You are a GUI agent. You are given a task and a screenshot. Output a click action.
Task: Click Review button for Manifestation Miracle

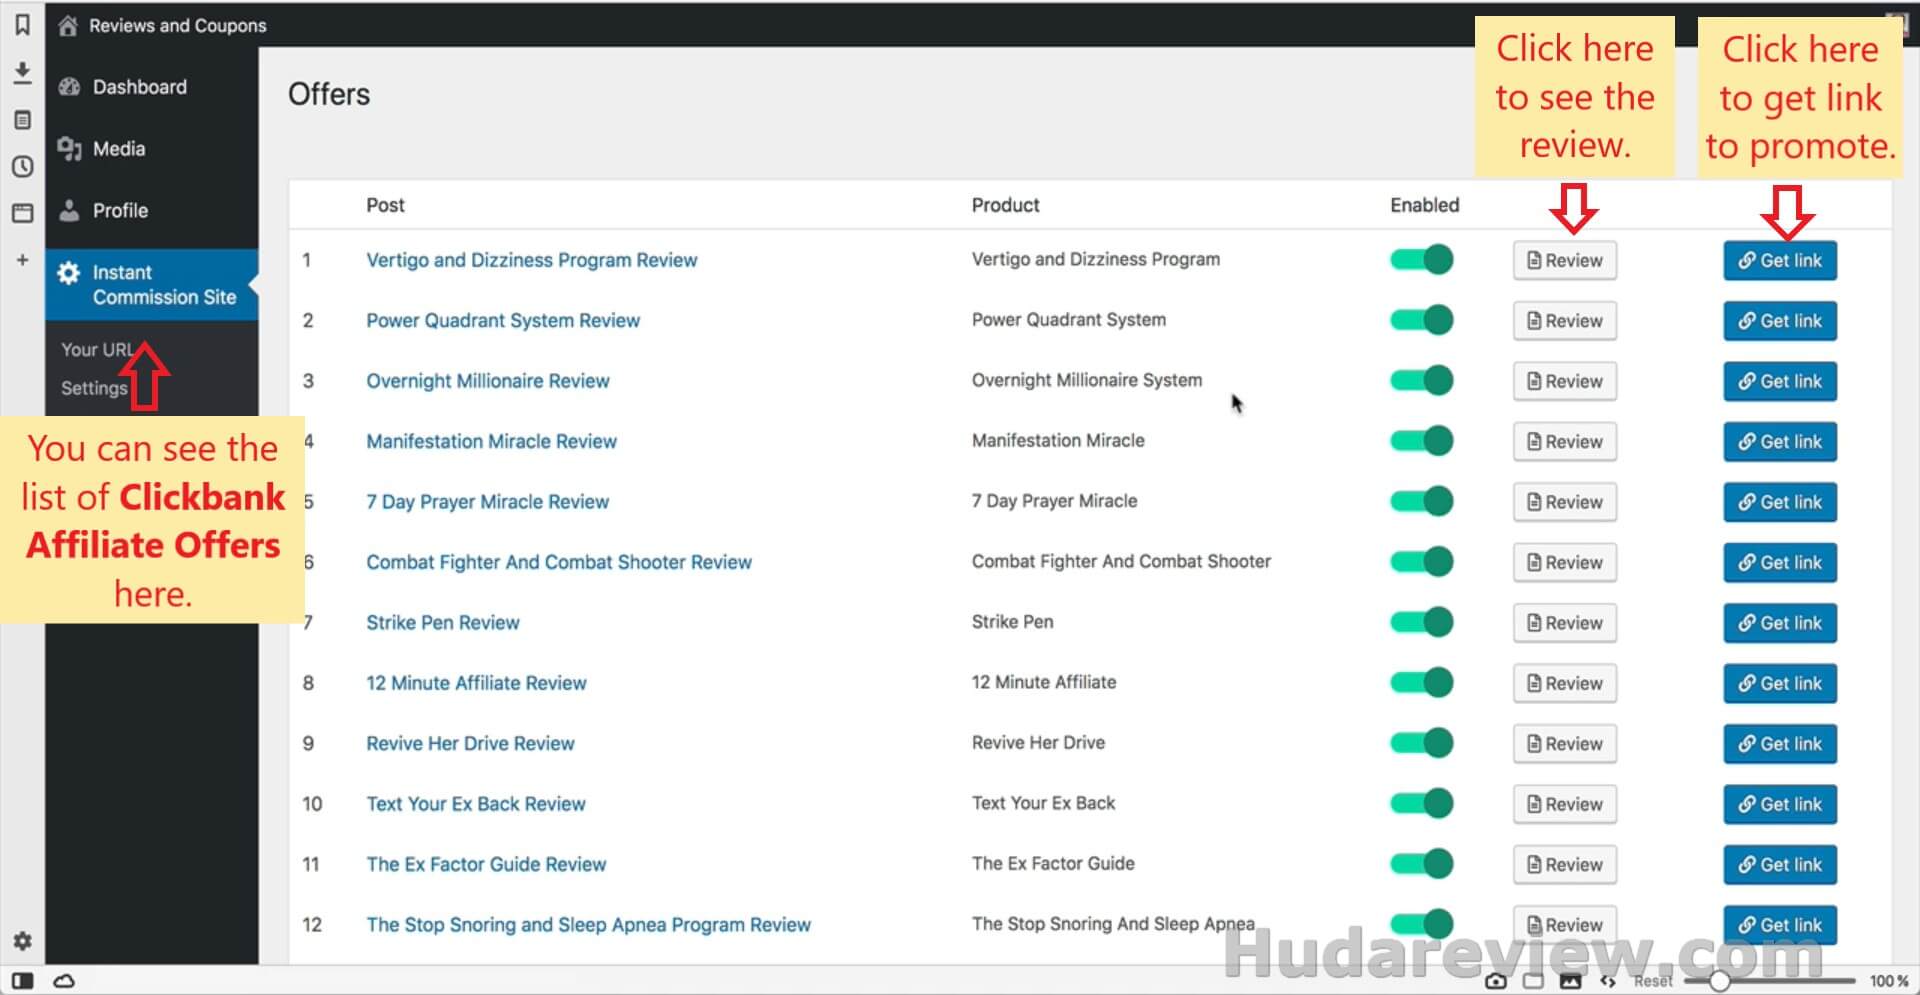click(1564, 442)
